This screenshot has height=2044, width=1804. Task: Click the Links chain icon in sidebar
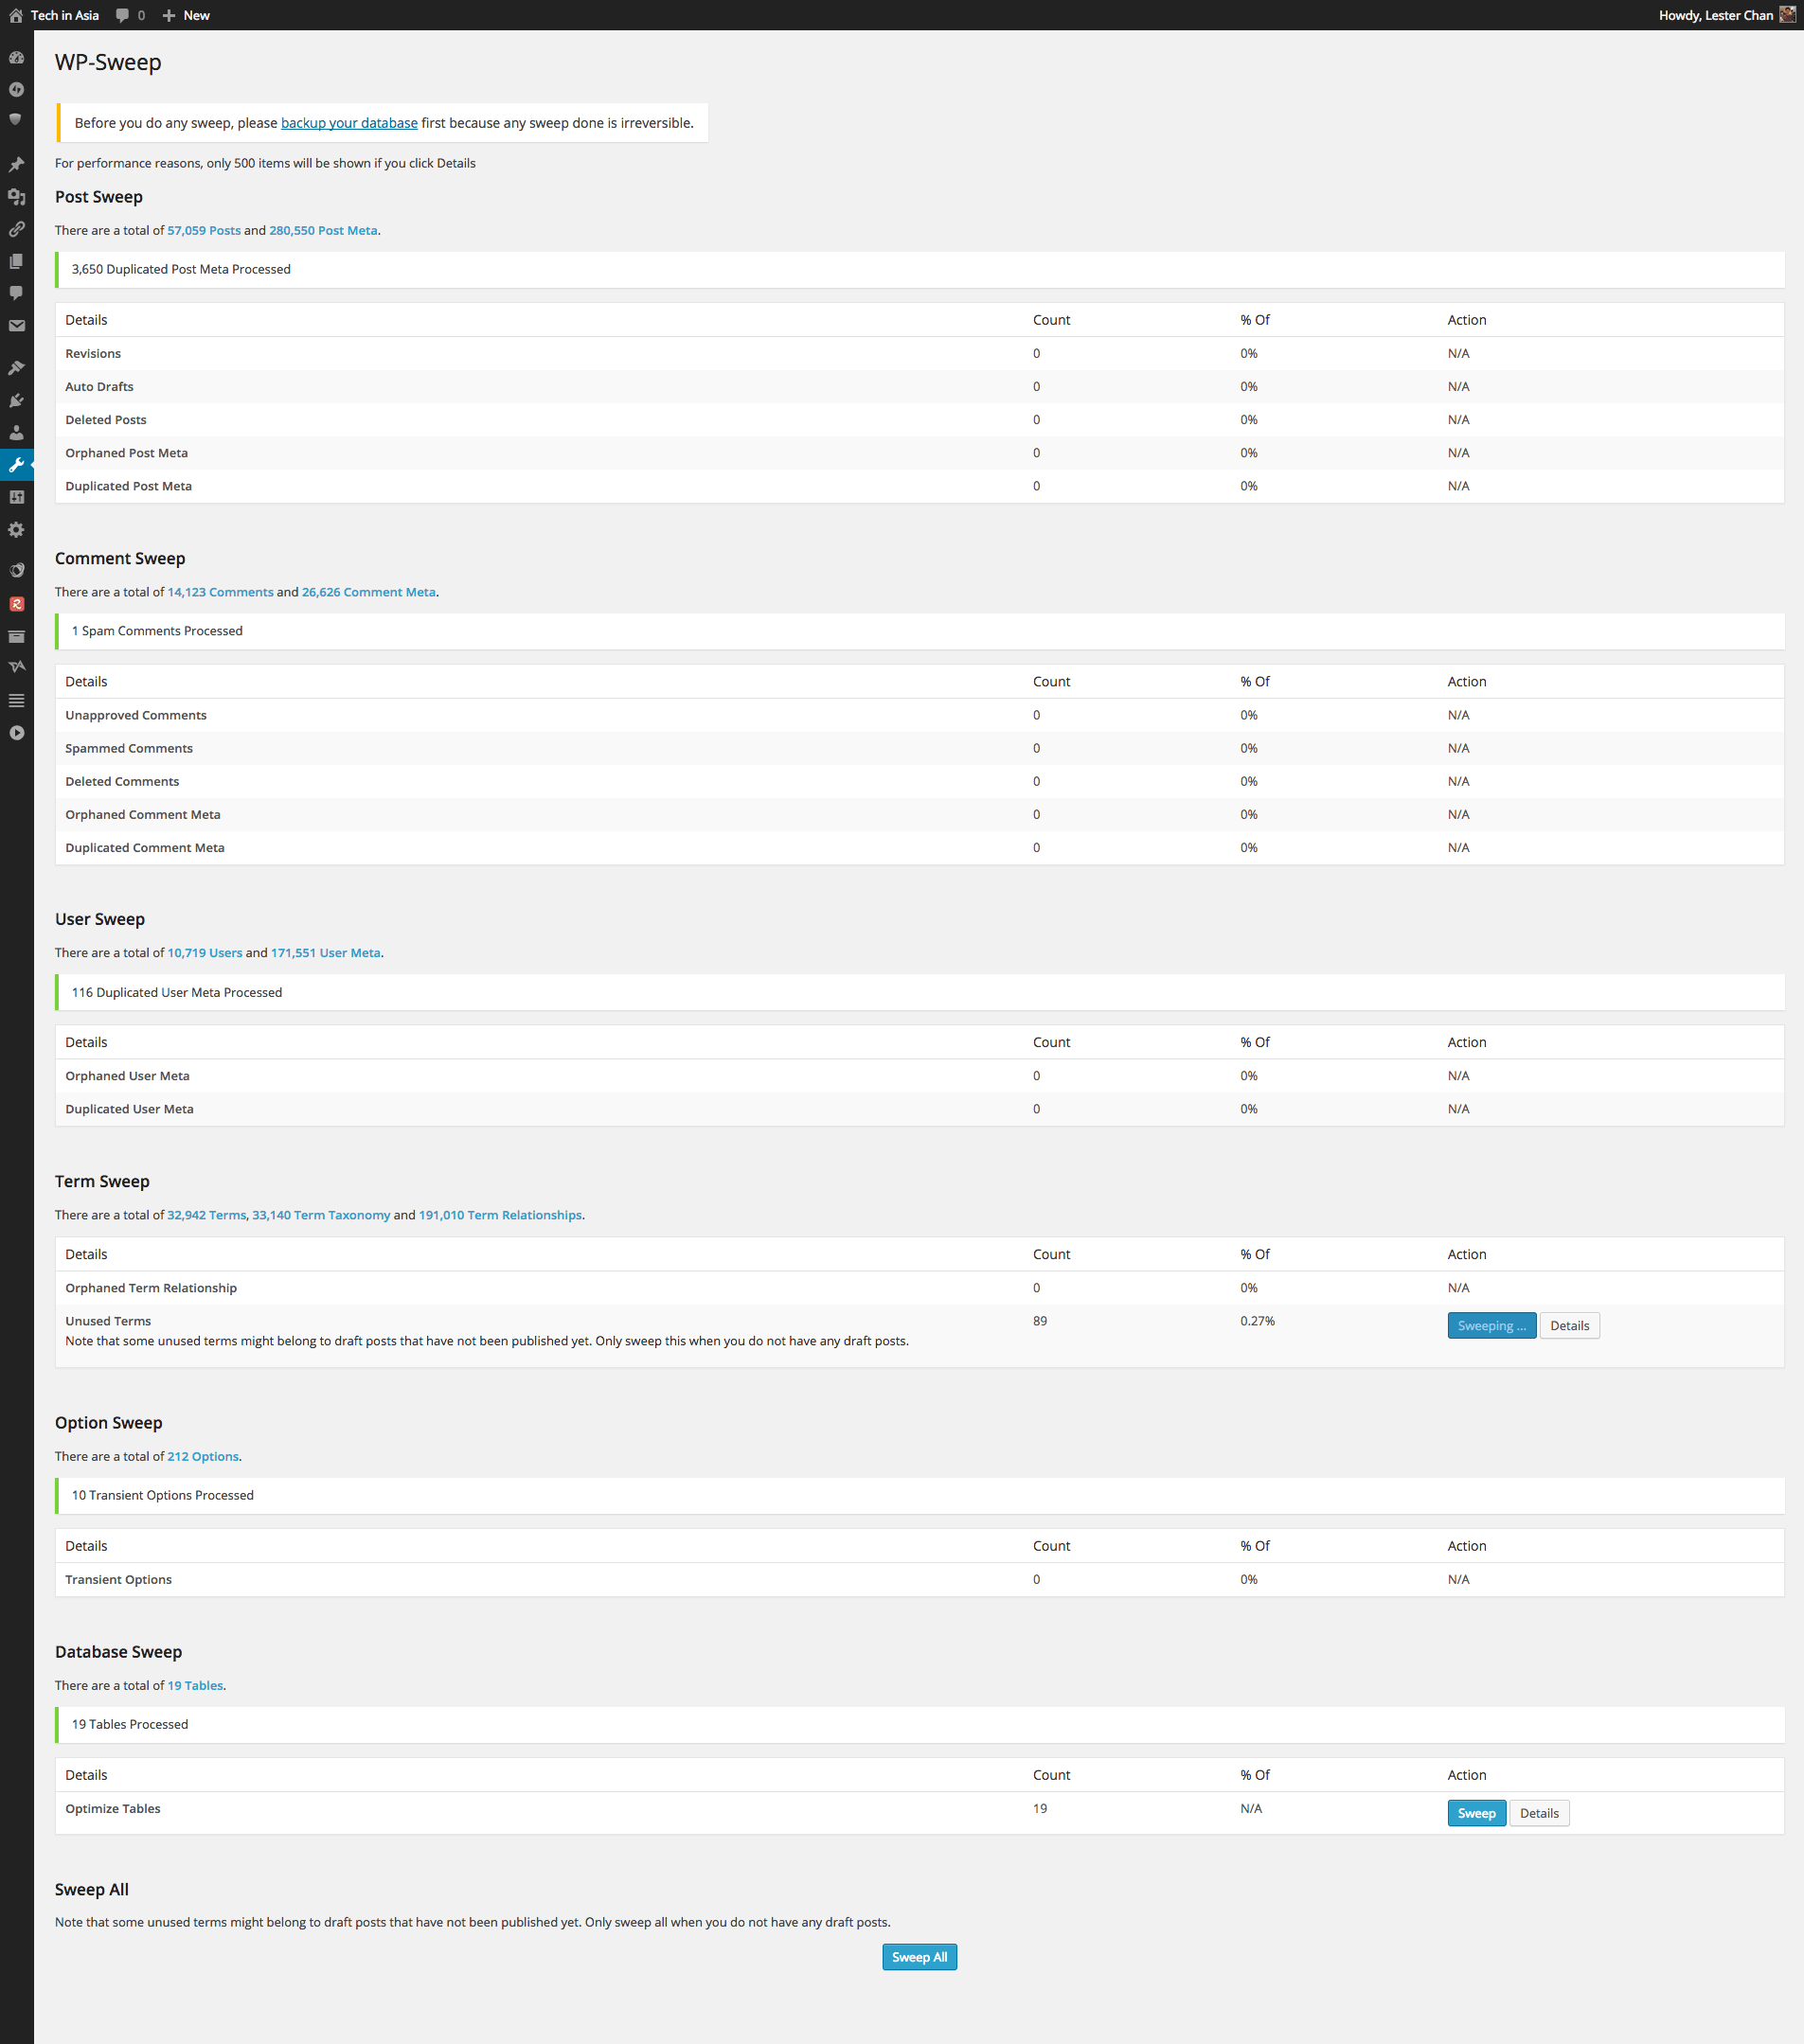[x=16, y=229]
